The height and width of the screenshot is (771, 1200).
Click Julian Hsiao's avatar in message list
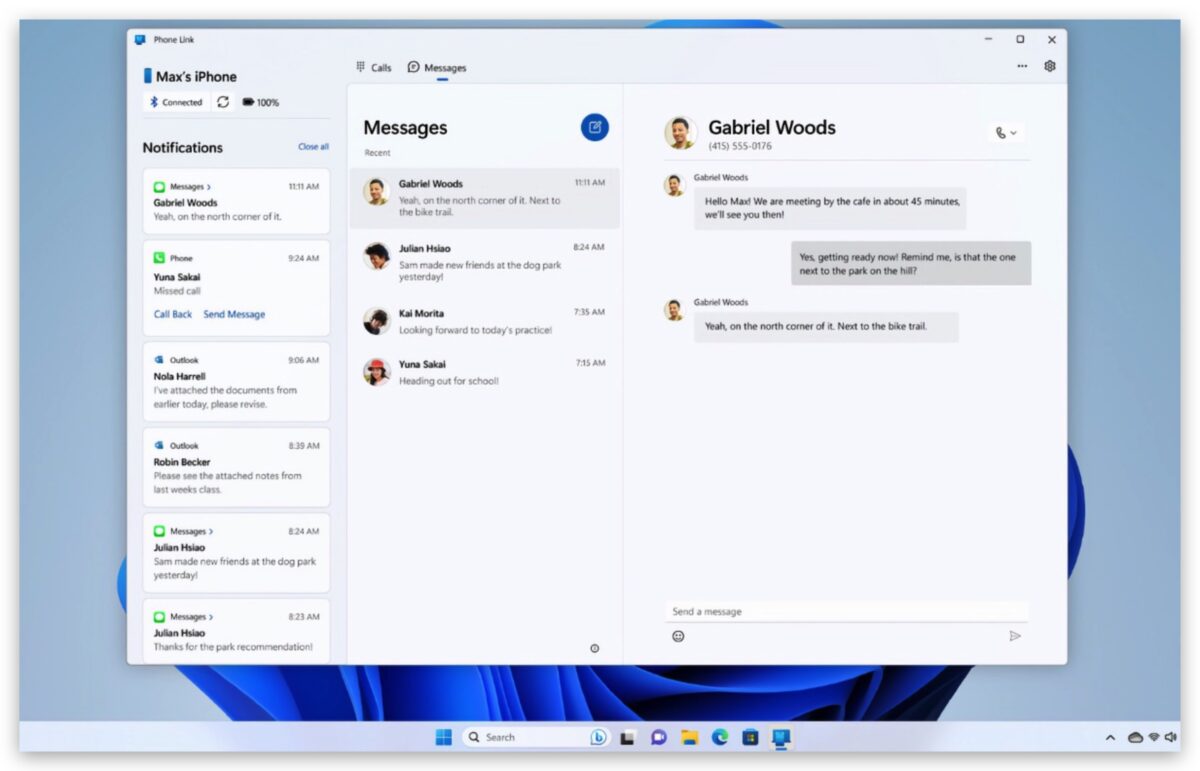[377, 256]
